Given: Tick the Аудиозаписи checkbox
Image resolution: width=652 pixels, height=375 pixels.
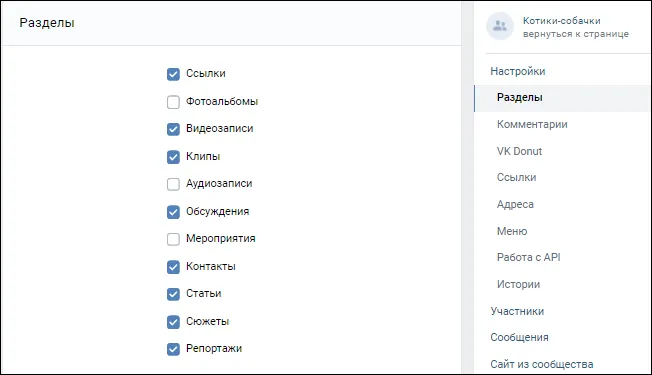Looking at the screenshot, I should click(173, 184).
